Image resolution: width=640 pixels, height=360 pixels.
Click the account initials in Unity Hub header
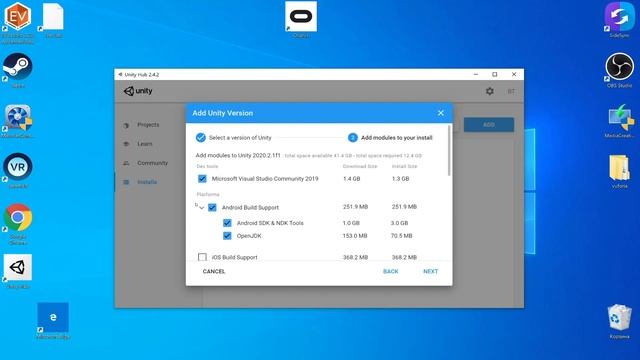pyautogui.click(x=511, y=91)
